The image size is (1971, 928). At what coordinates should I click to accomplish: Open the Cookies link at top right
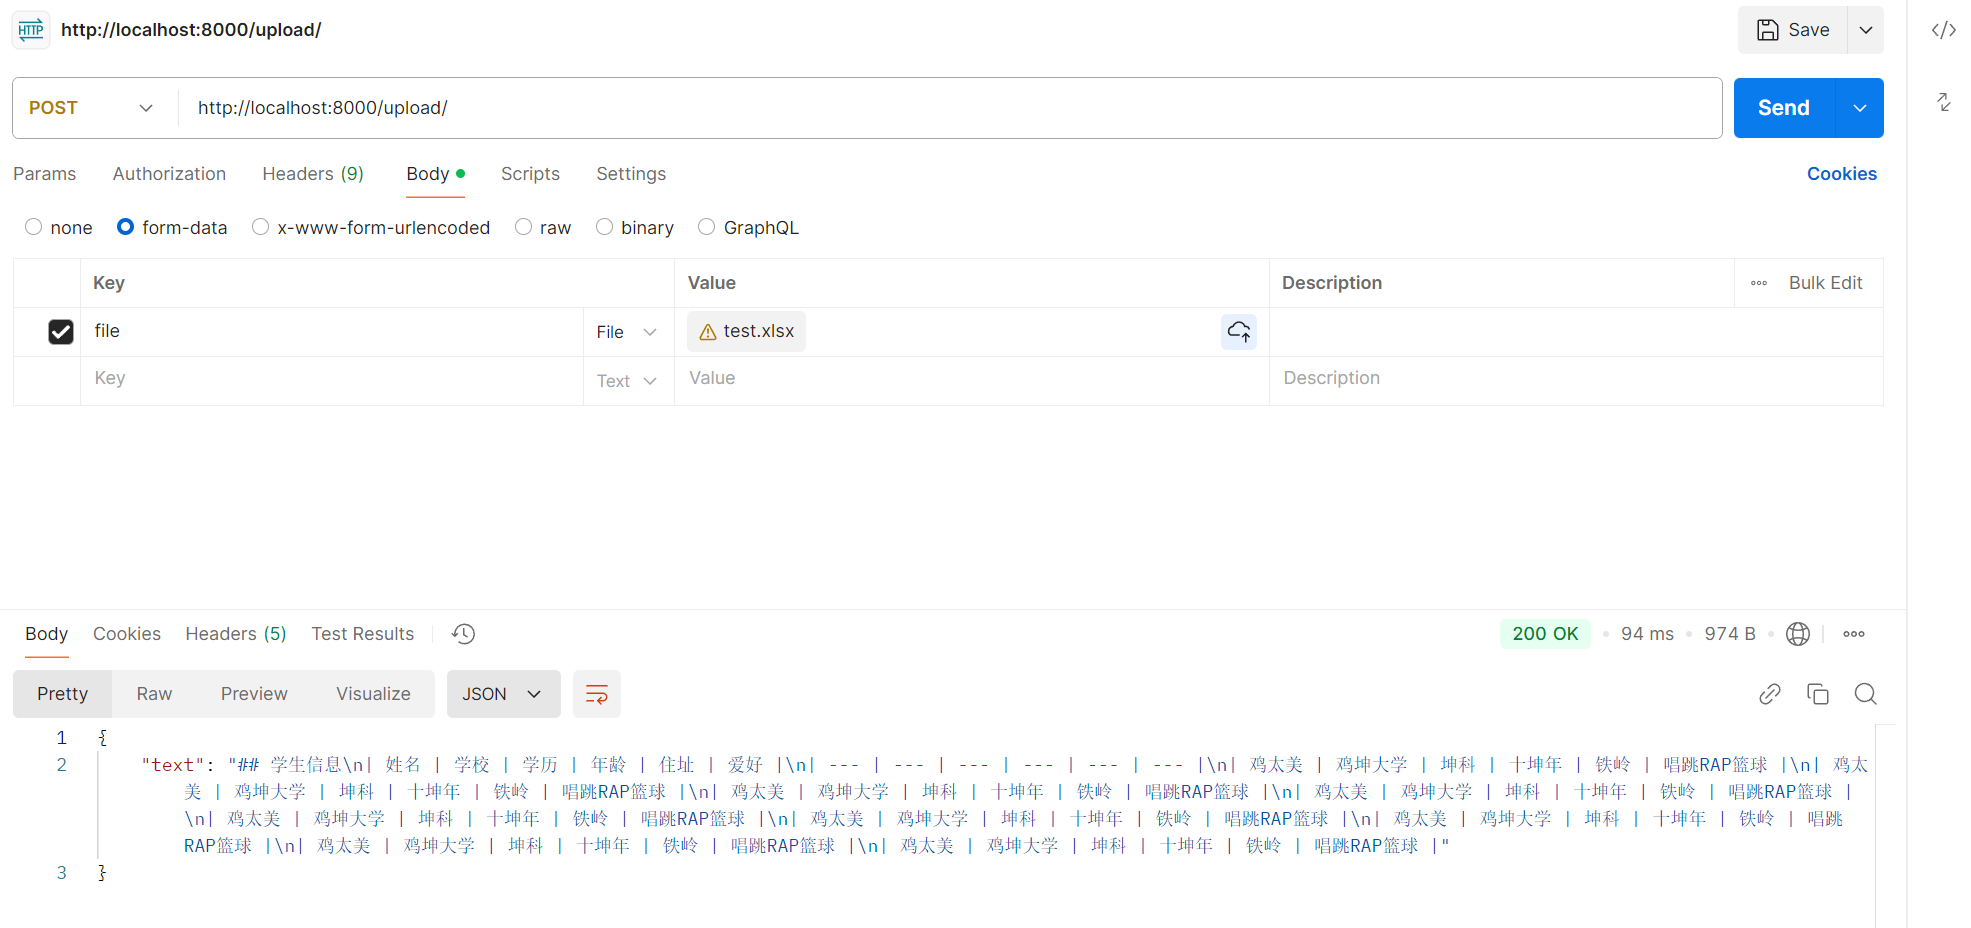(x=1842, y=174)
